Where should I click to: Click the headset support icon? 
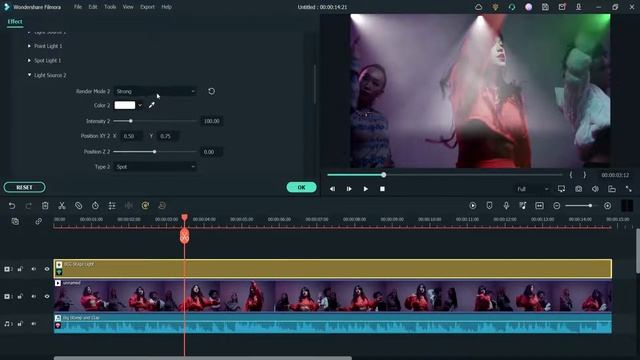point(512,7)
